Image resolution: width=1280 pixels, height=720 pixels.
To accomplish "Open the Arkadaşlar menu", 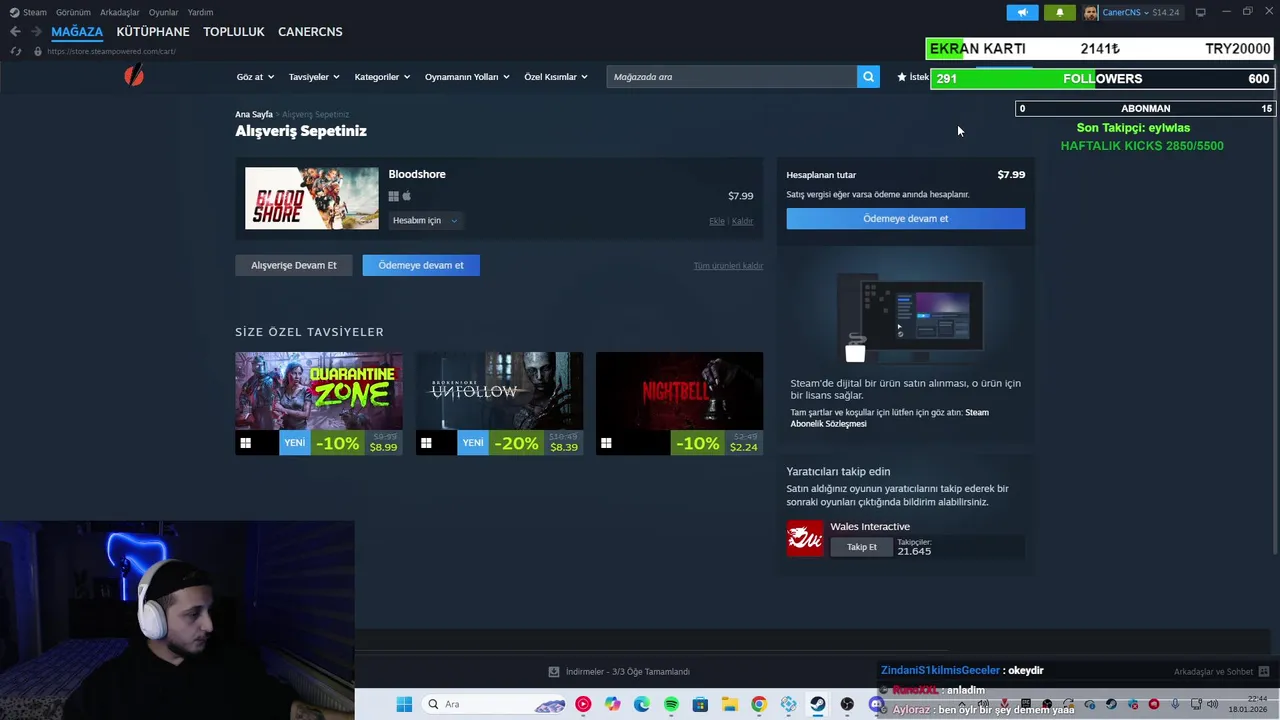I will click(120, 12).
